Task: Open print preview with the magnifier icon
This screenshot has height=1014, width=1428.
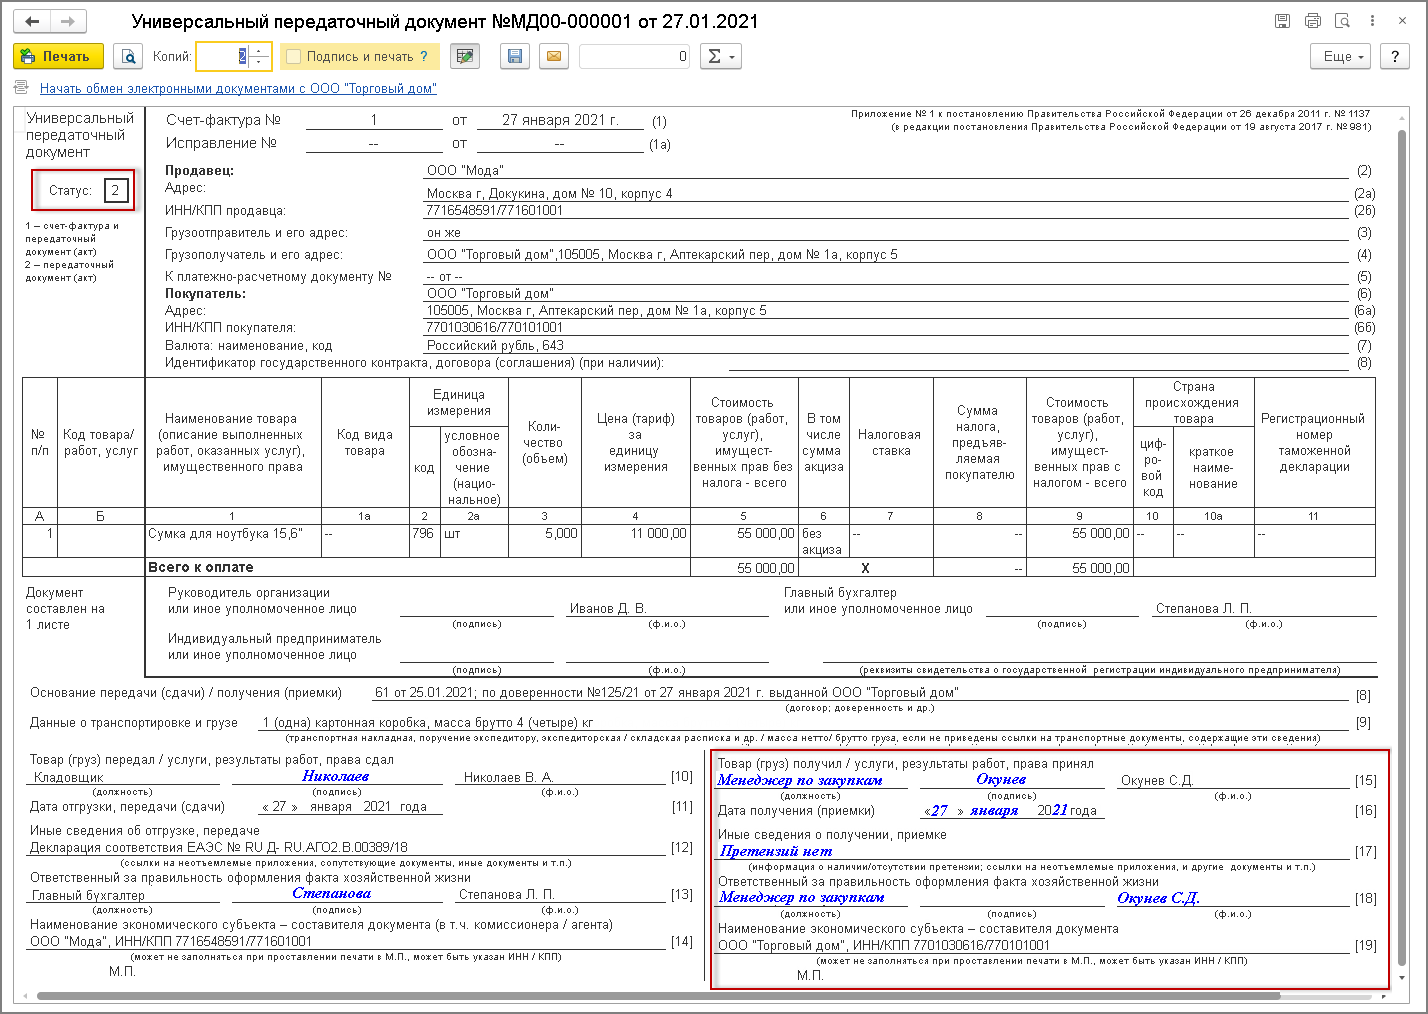Action: pos(129,57)
